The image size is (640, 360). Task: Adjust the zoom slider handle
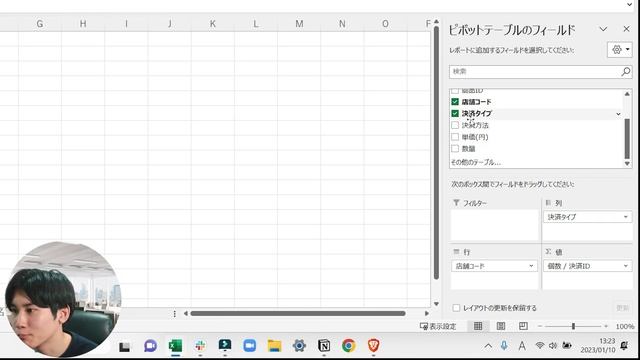573,326
